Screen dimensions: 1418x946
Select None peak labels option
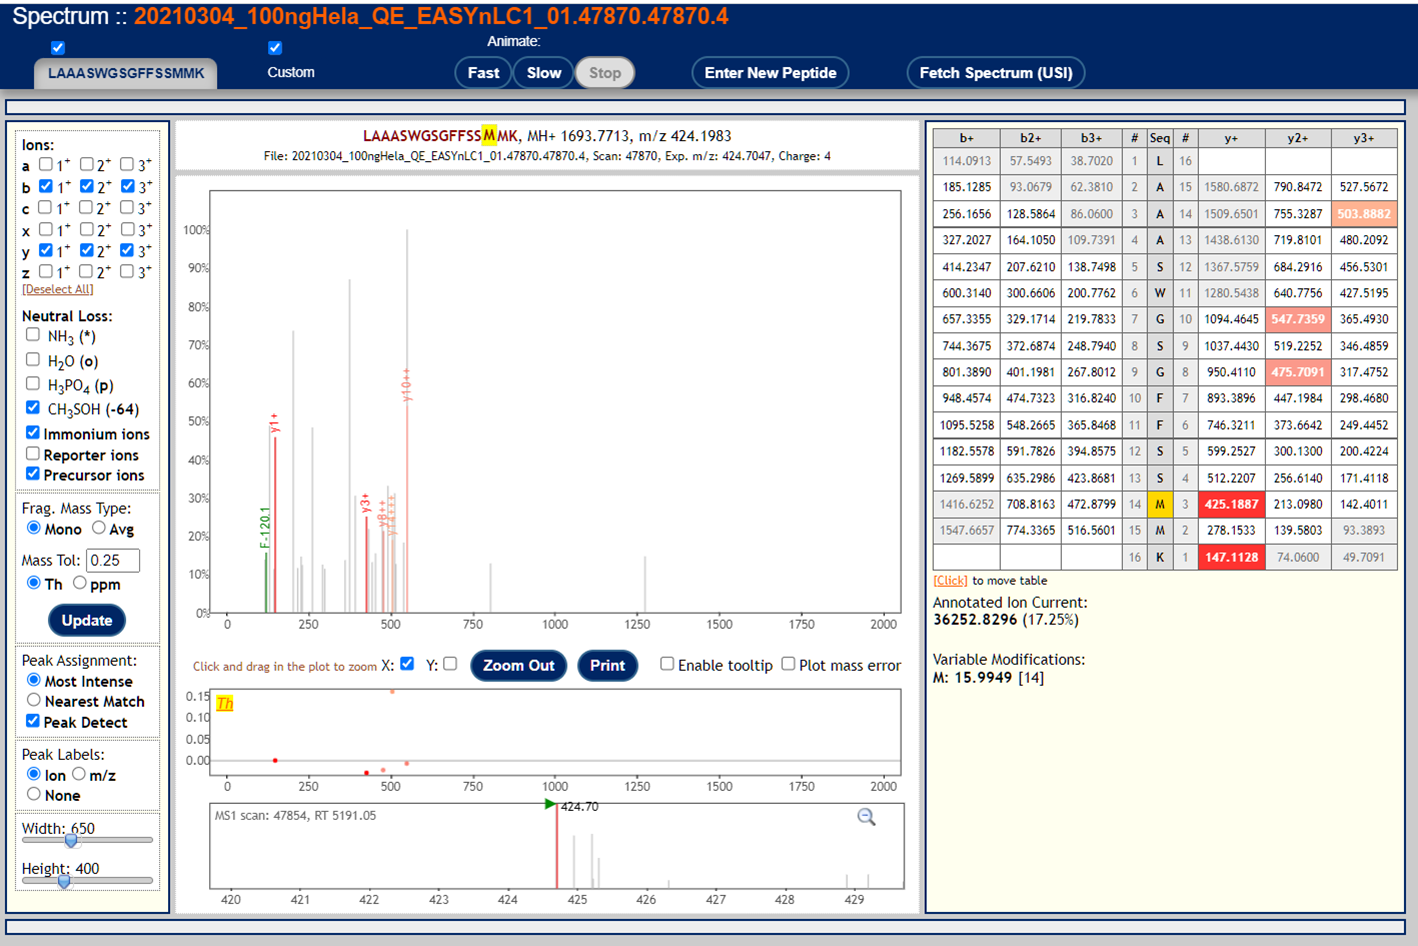(34, 794)
